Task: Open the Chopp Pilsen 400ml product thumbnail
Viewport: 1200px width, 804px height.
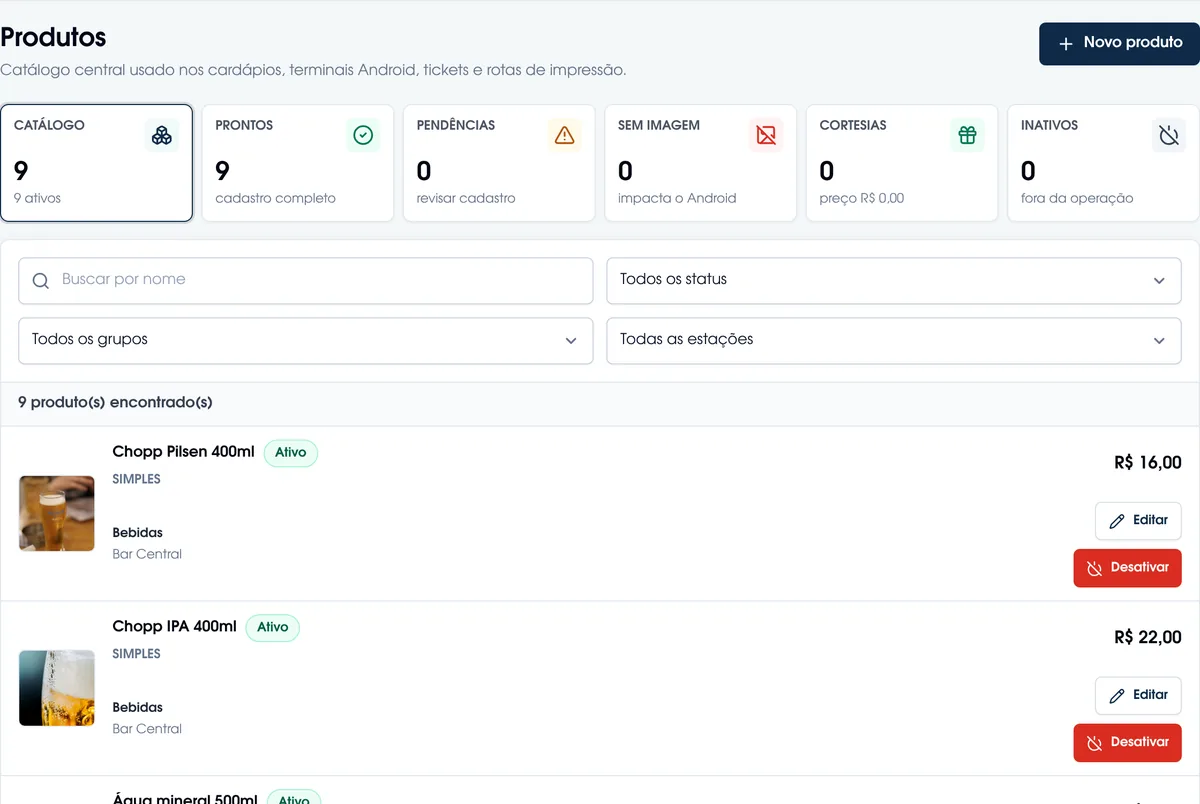Action: pyautogui.click(x=57, y=513)
